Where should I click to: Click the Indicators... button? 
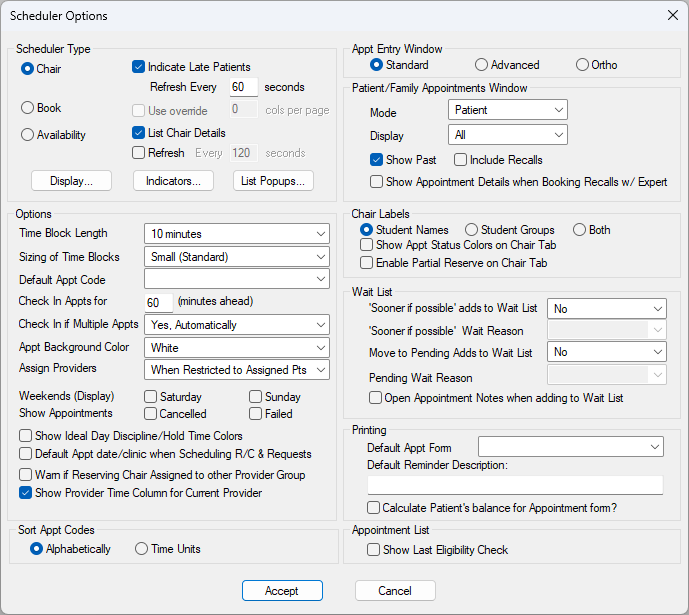(x=173, y=181)
